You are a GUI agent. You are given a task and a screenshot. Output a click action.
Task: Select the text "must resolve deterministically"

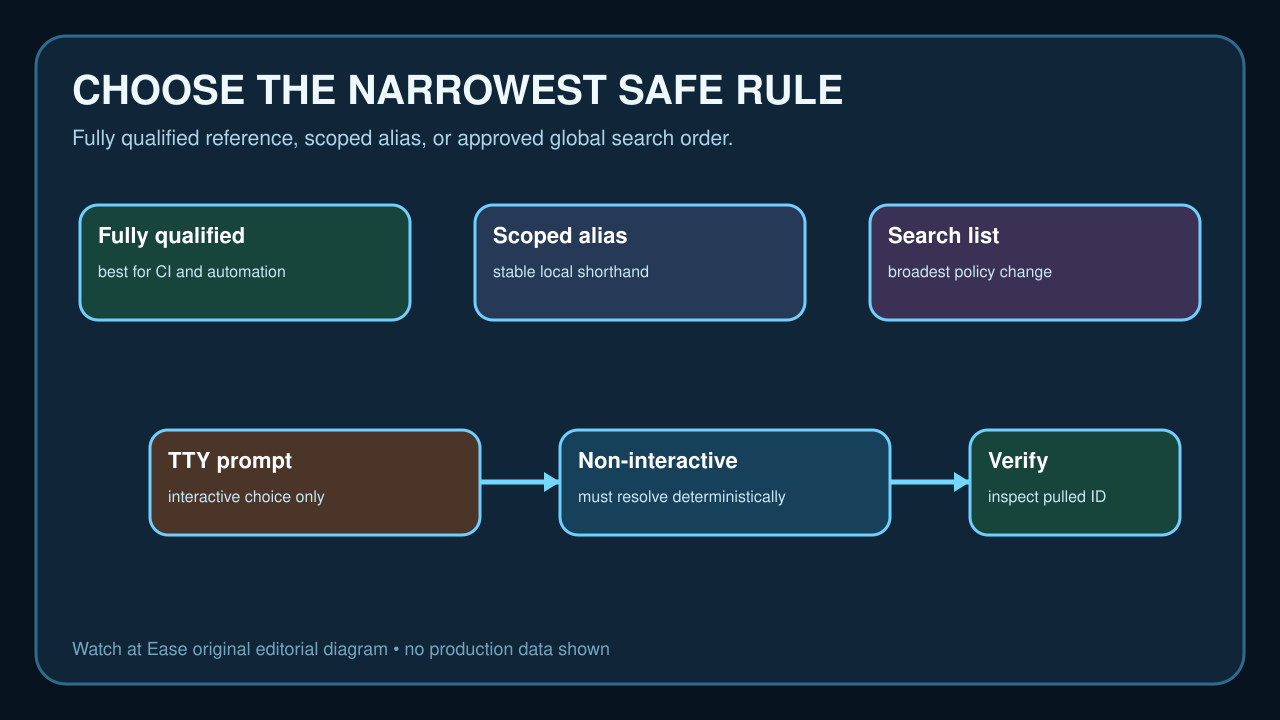point(682,497)
